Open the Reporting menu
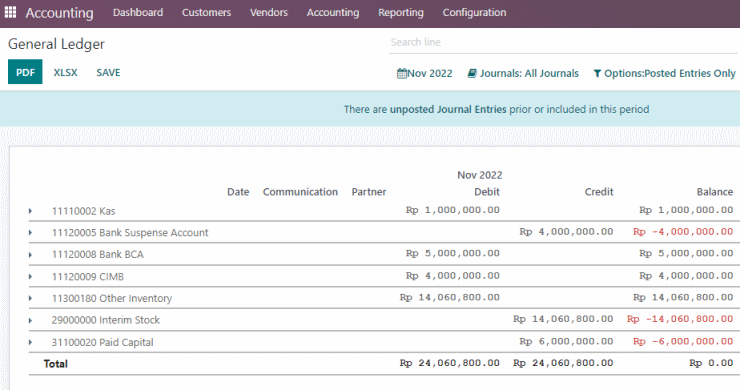 (x=401, y=13)
